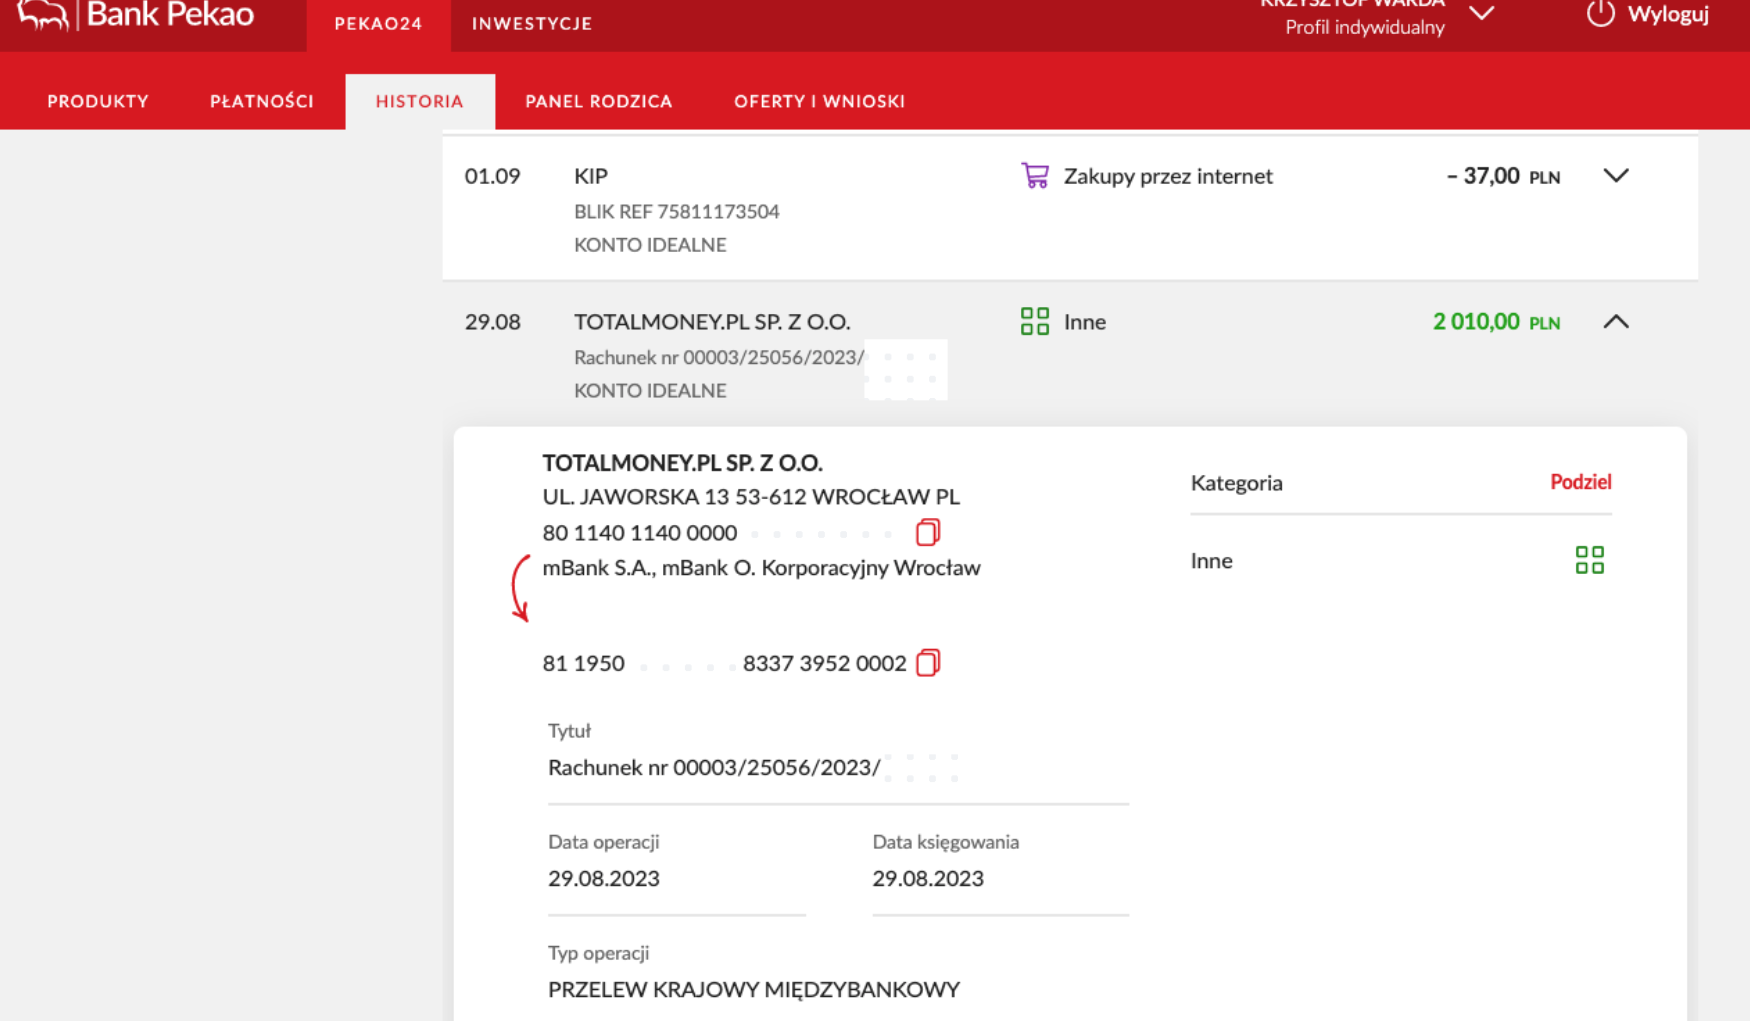Click the TOTALMONEY.PL SP. Z O.O. row title
The image size is (1750, 1021).
pyautogui.click(x=712, y=322)
